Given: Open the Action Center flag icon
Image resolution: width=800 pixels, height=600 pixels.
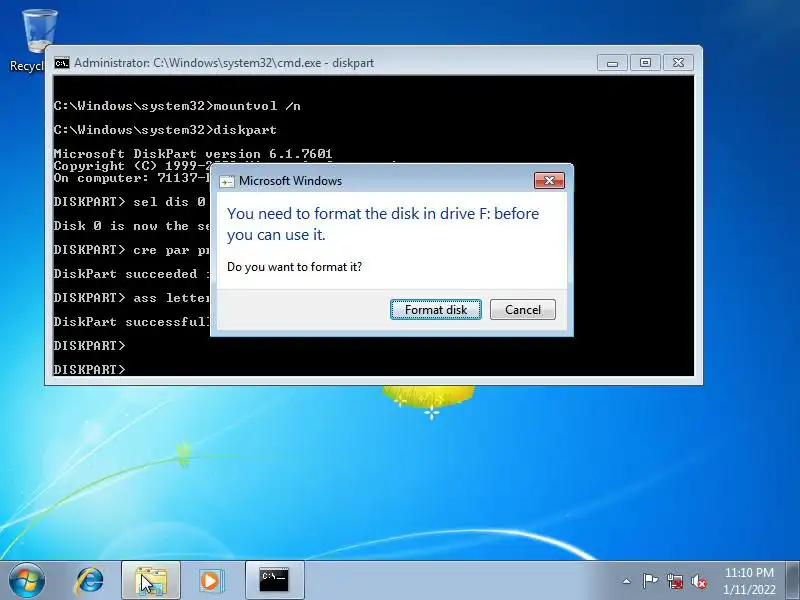Looking at the screenshot, I should [x=649, y=581].
